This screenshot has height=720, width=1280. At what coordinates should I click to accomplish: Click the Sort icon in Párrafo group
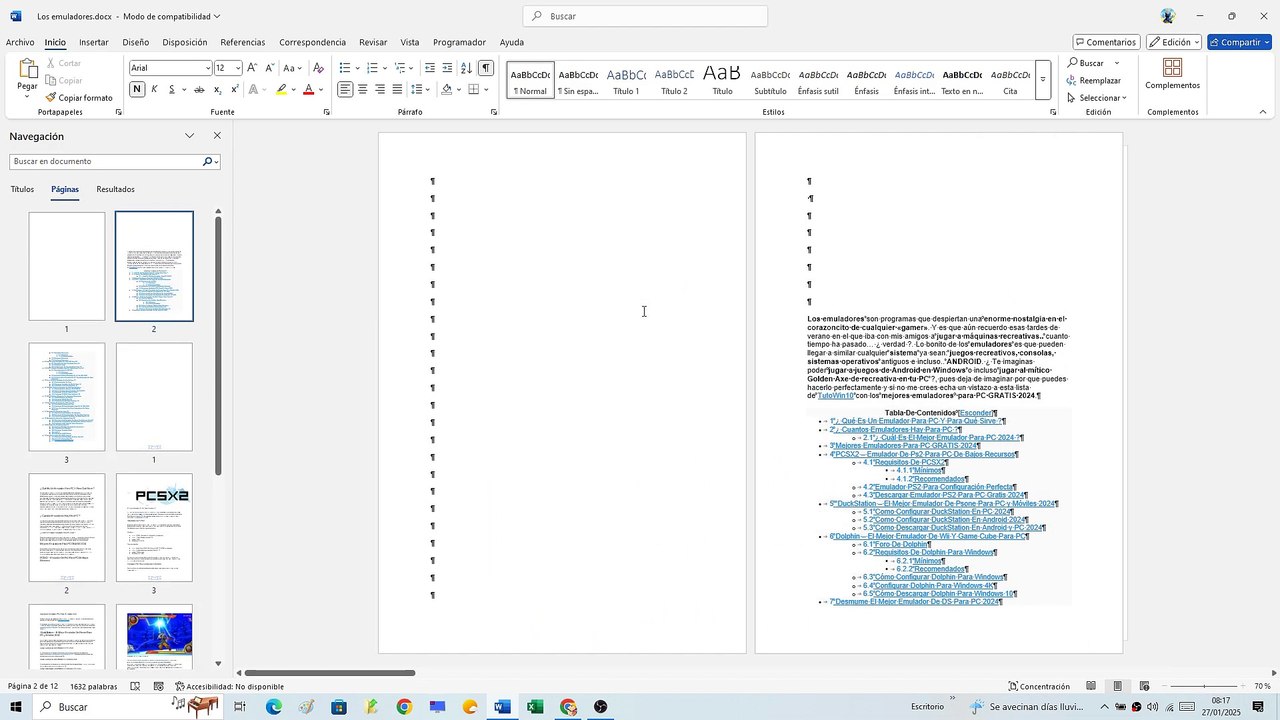click(x=466, y=68)
